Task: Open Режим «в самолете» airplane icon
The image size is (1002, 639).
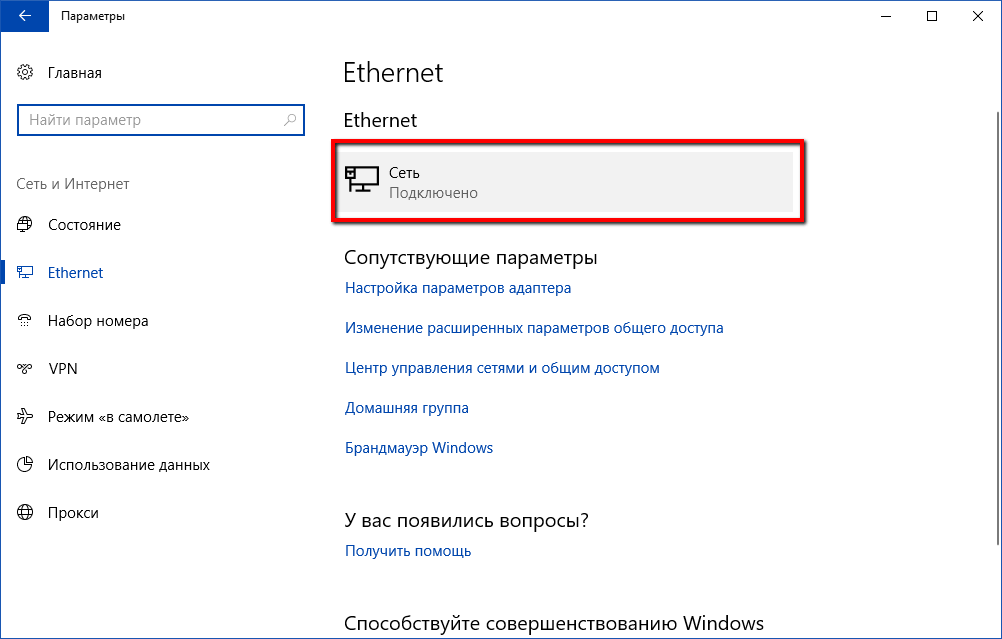Action: [x=24, y=416]
